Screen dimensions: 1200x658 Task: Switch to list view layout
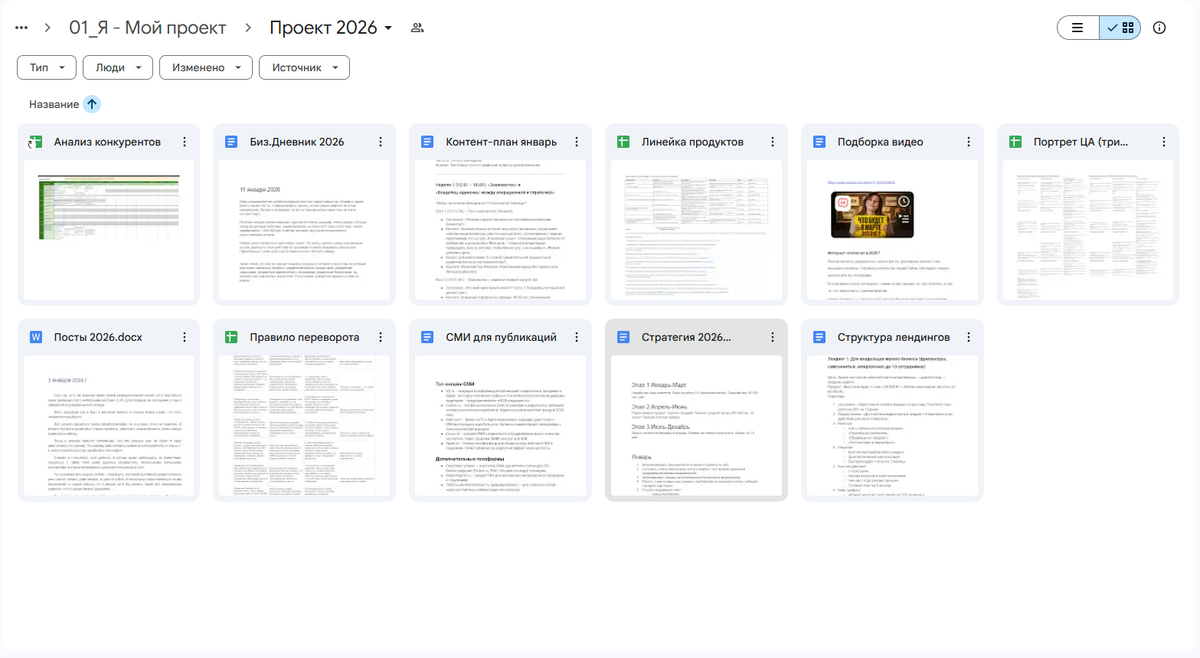(x=1078, y=28)
